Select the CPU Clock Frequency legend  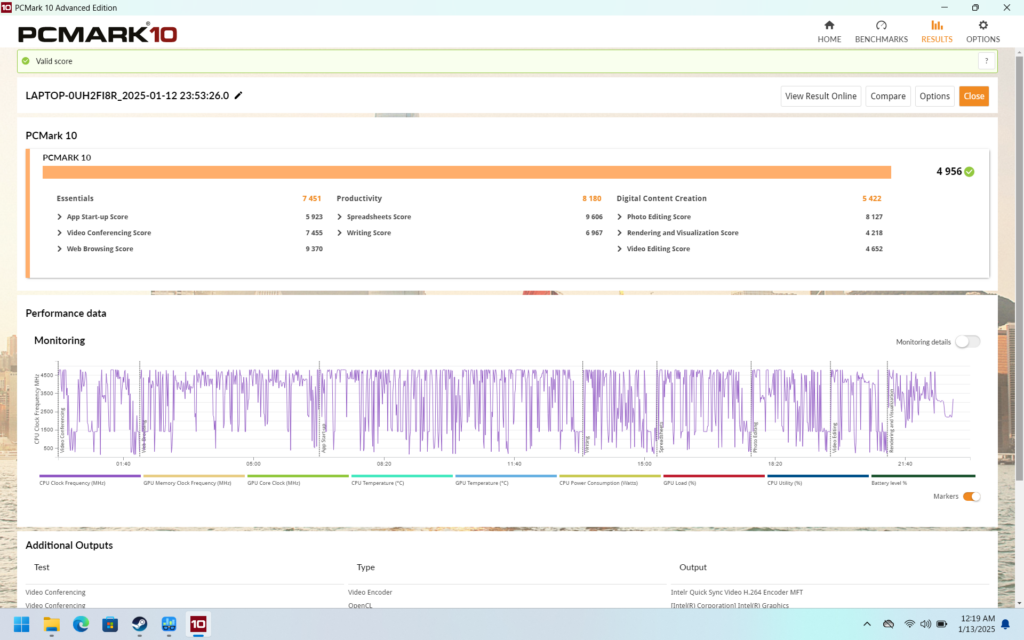89,480
